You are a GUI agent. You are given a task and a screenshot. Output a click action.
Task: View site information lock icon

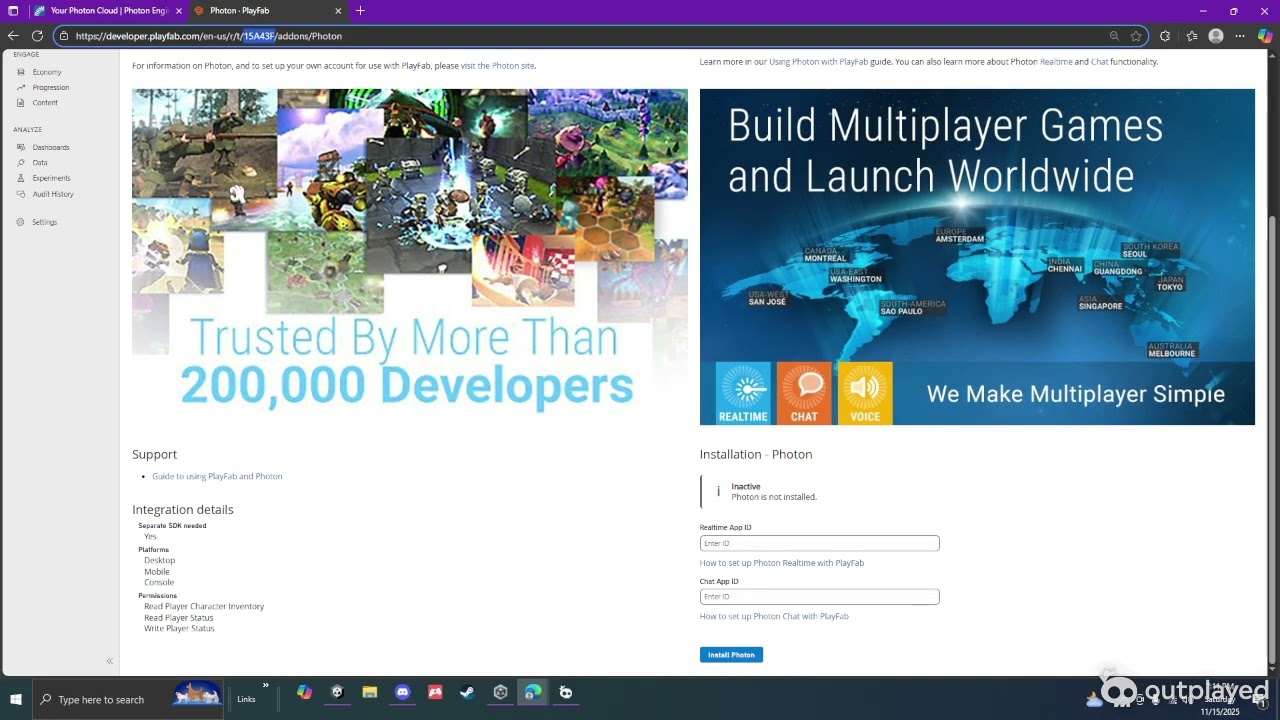click(x=64, y=36)
